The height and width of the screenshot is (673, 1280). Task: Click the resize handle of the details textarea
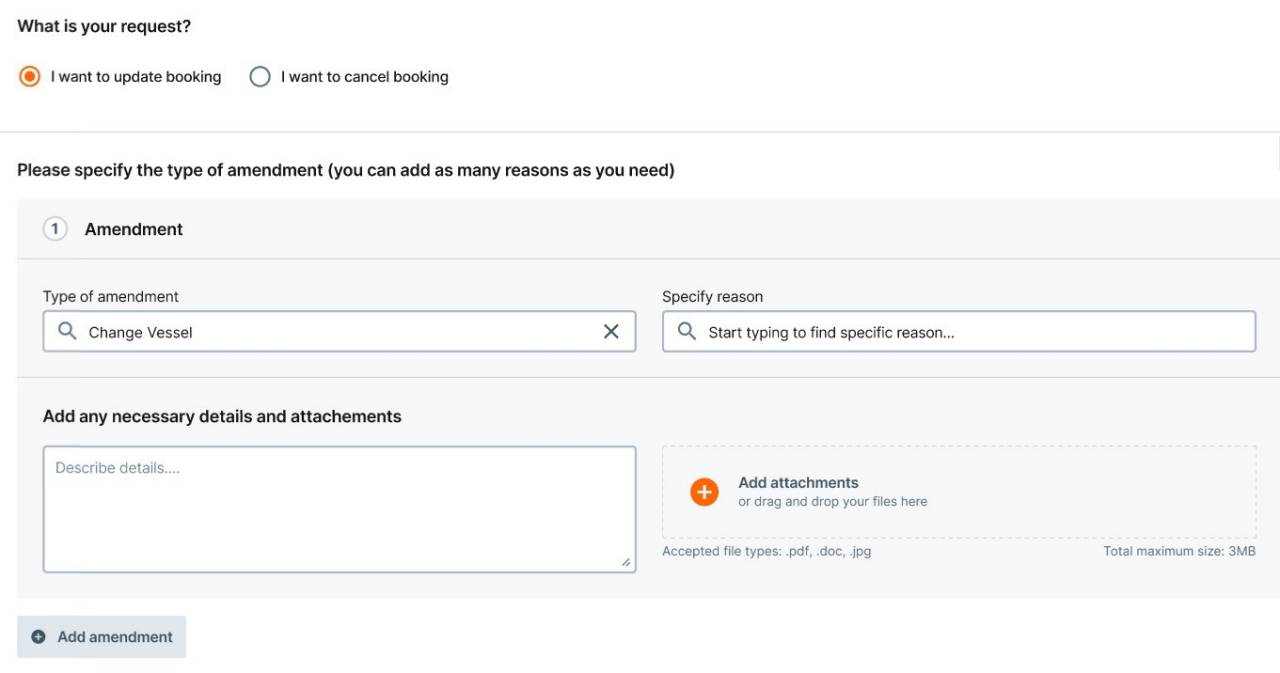626,563
